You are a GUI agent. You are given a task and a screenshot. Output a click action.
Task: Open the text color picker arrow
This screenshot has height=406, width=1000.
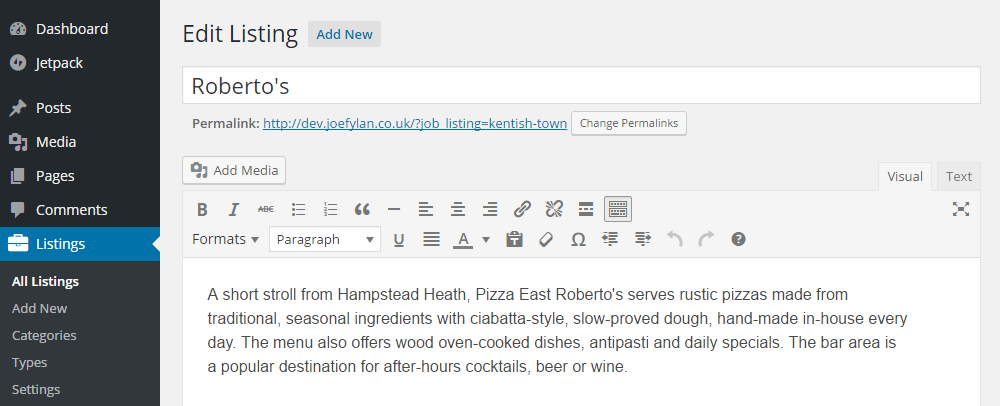486,240
